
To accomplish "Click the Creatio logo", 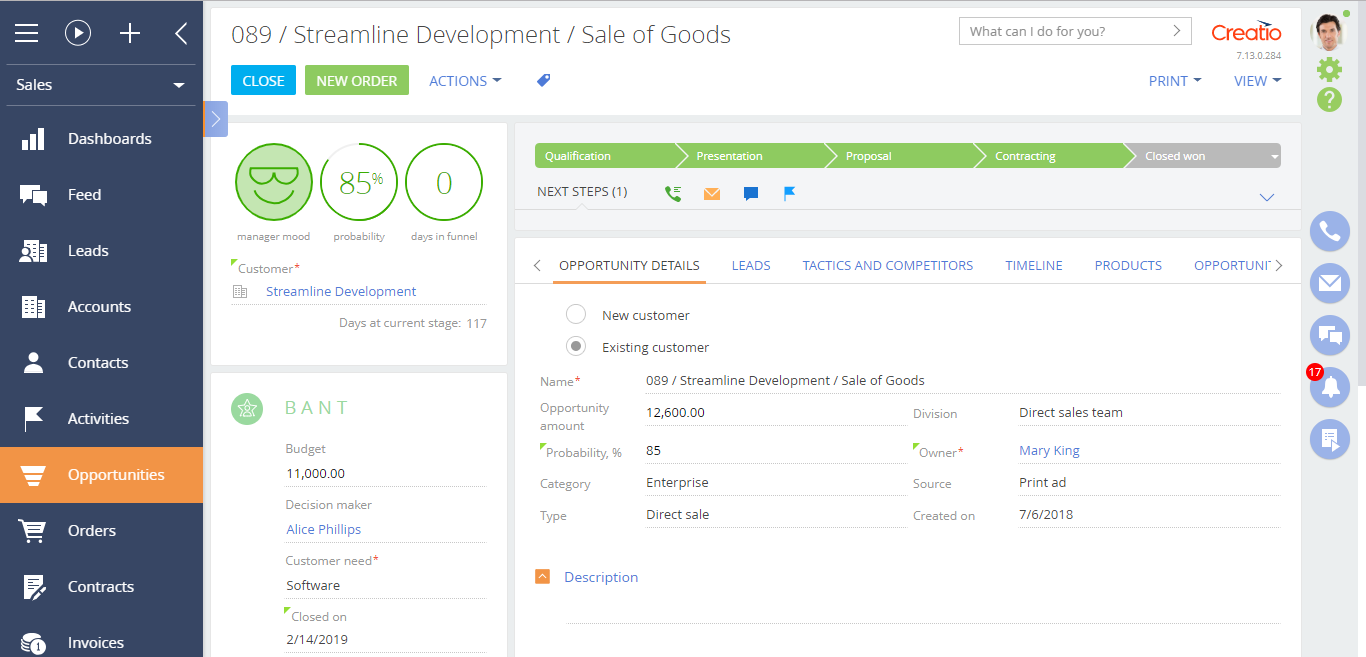I will (1246, 32).
